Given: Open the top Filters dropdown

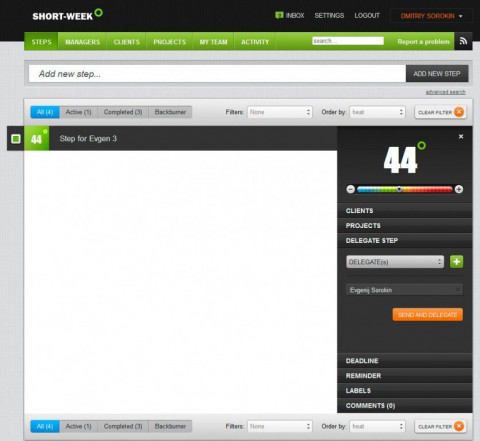Looking at the screenshot, I should 280,112.
